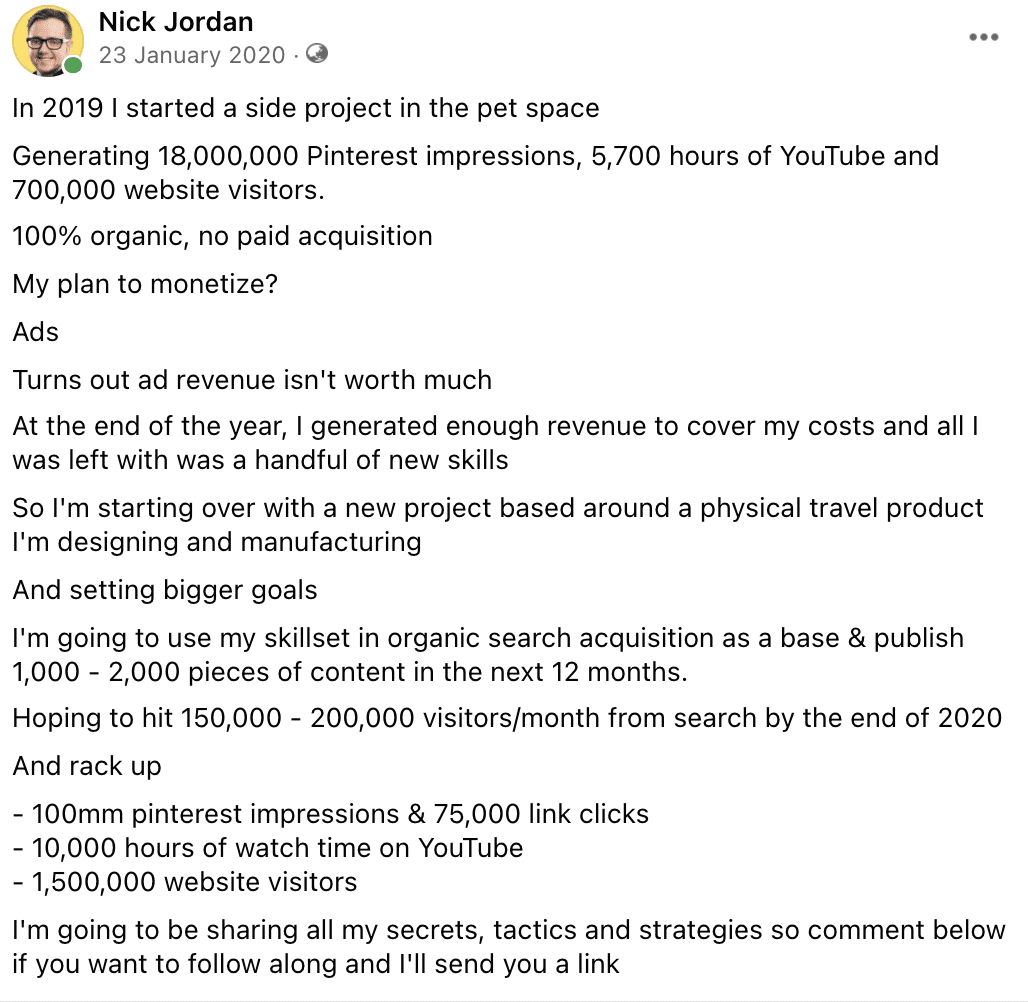Click the '100% organic, no paid acquisition' line
The image size is (1028, 1002).
tap(222, 236)
